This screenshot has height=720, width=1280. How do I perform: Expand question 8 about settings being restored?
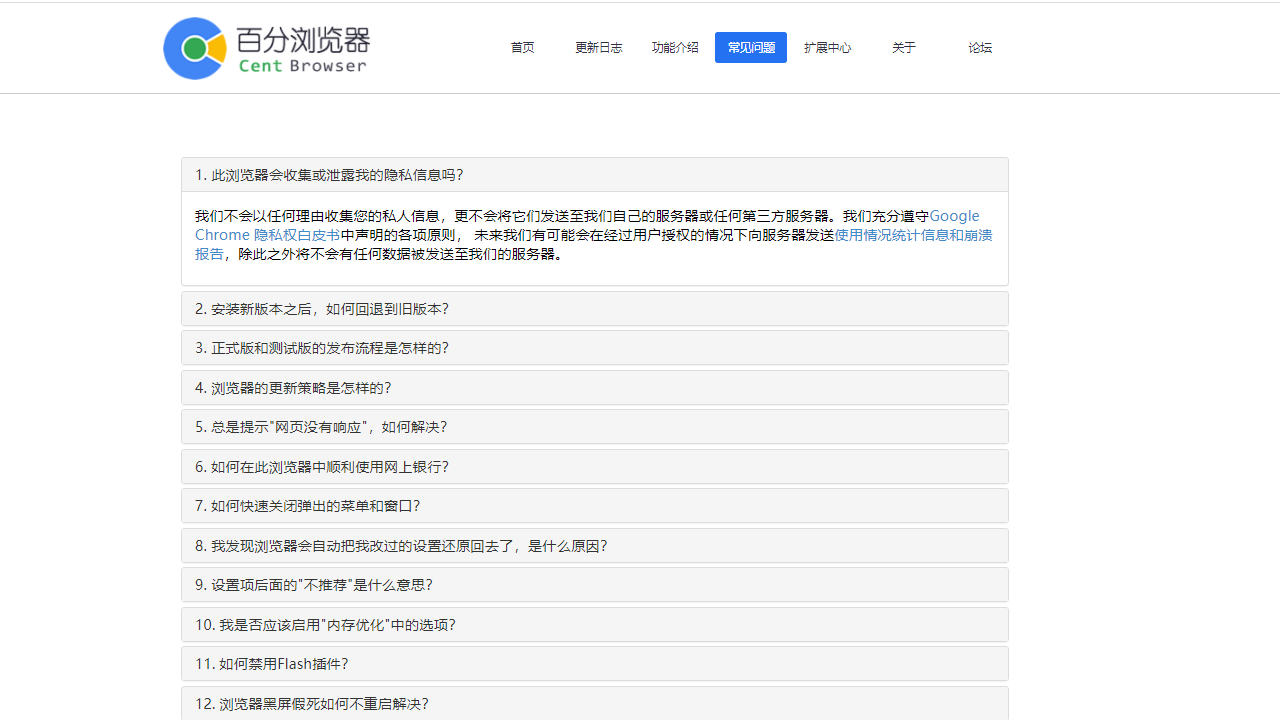[x=401, y=546]
